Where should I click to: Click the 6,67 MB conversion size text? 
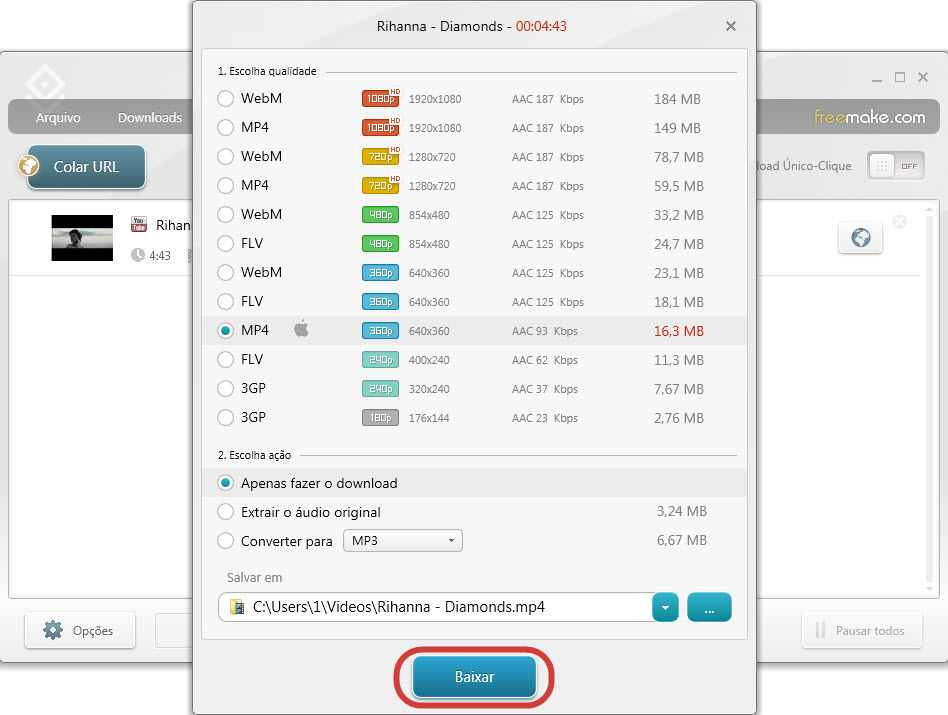[681, 540]
